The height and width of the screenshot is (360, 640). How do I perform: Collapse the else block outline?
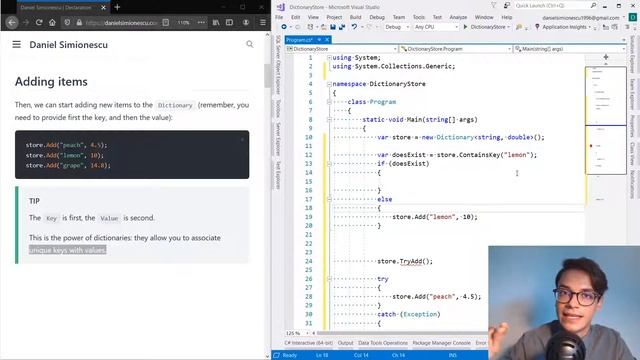pos(329,199)
